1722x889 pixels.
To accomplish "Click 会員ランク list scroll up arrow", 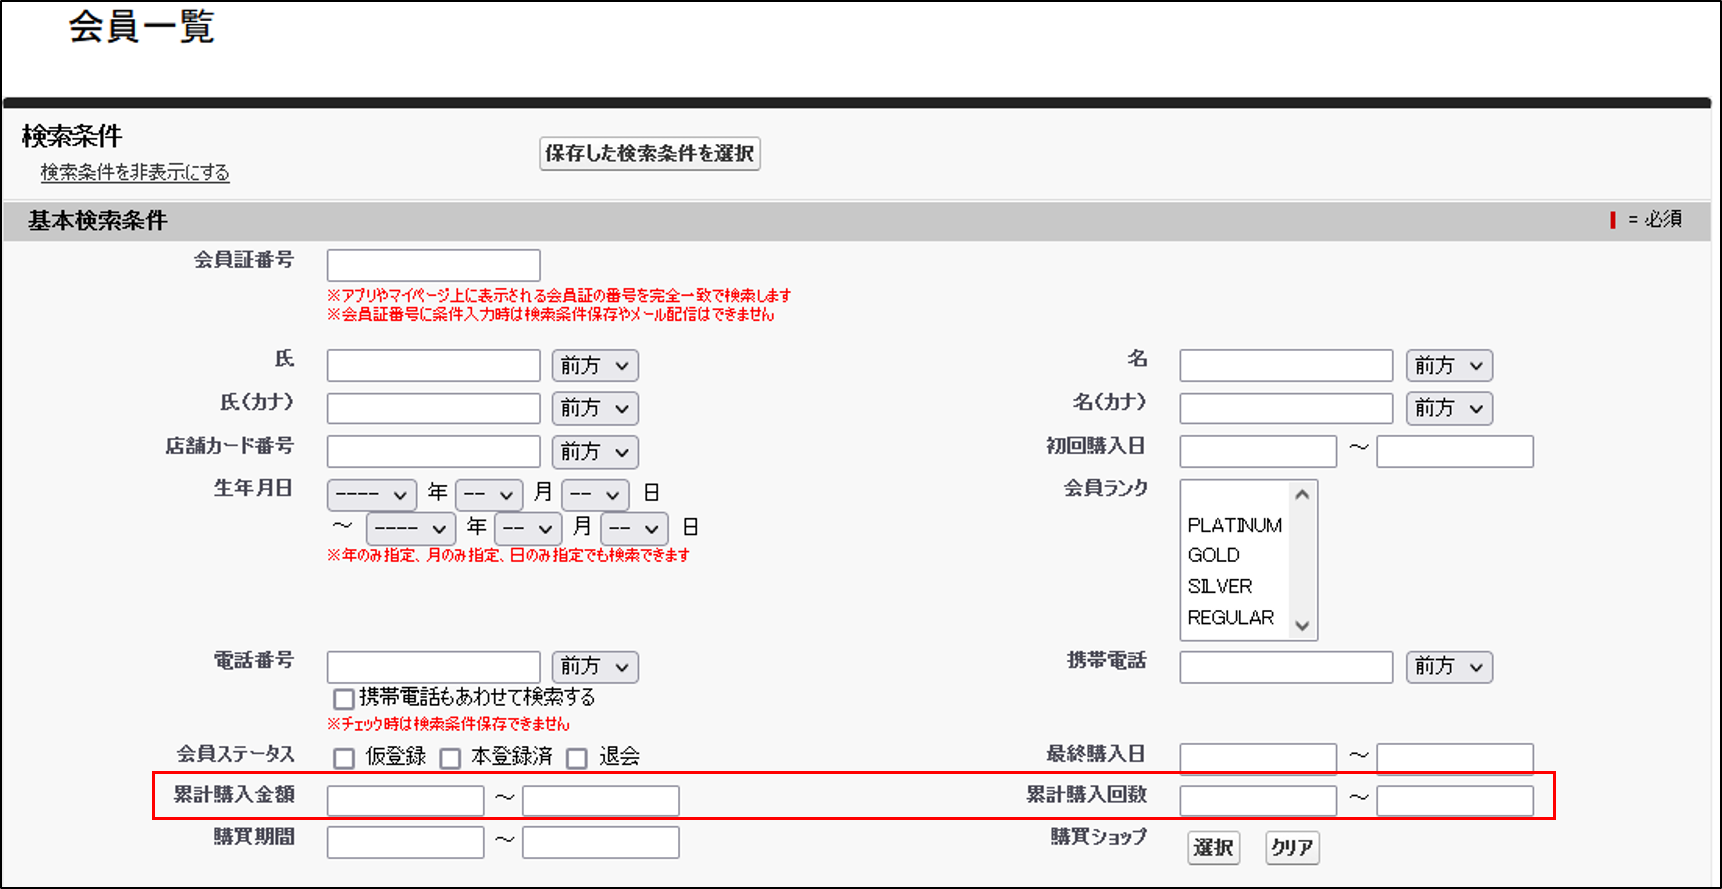I will [1302, 494].
